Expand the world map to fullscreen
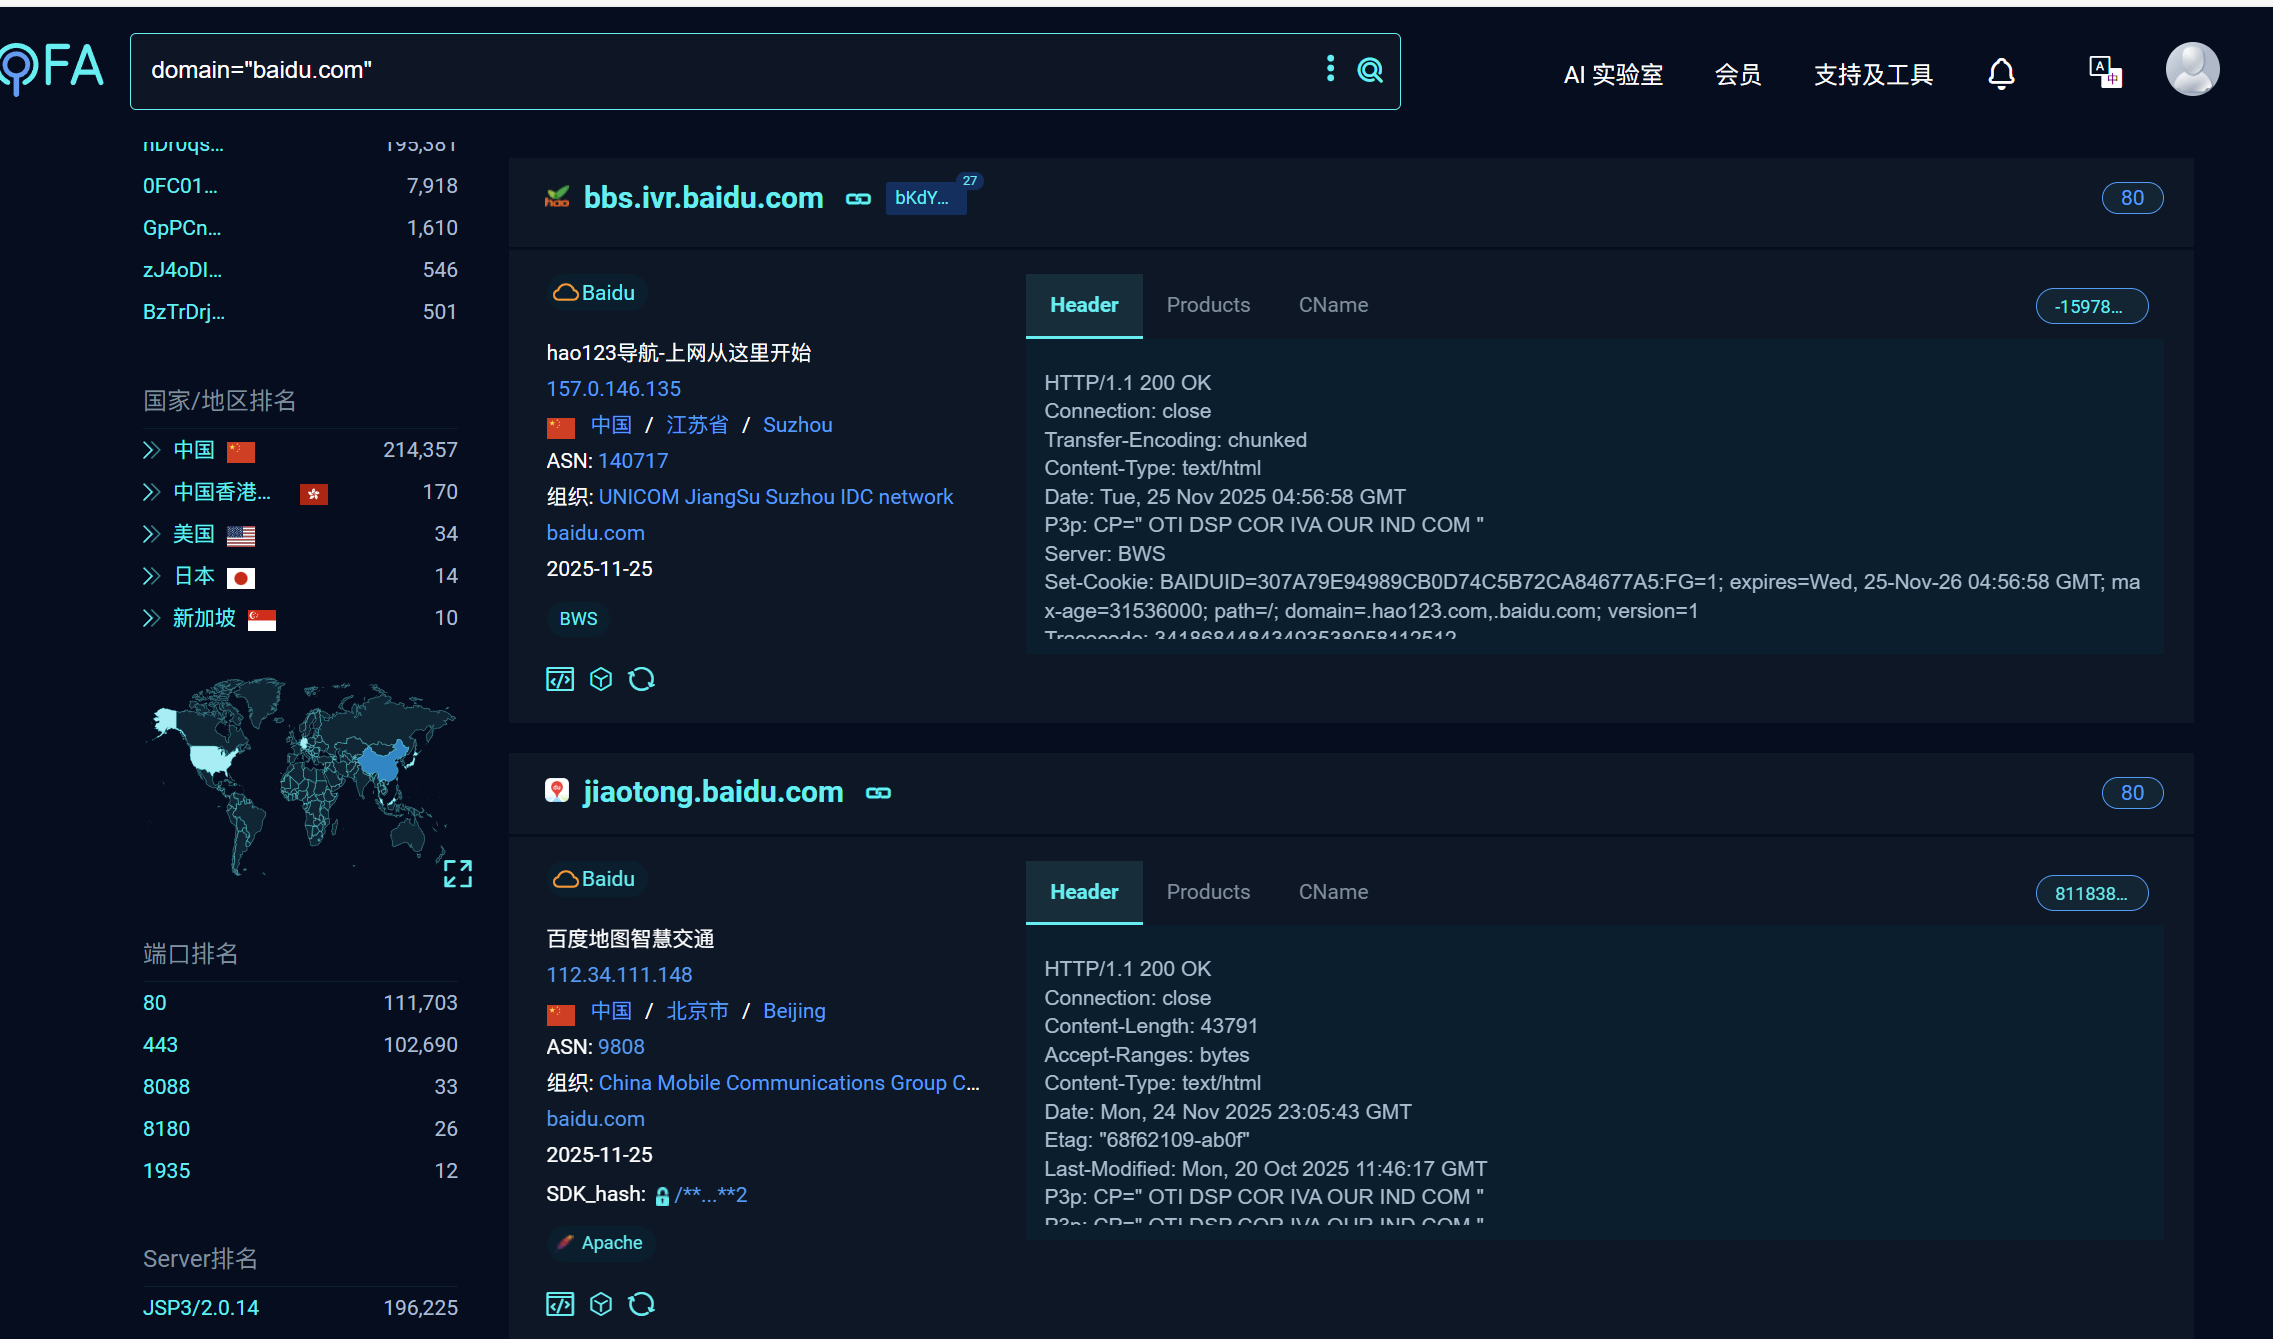2273x1339 pixels. click(458, 873)
